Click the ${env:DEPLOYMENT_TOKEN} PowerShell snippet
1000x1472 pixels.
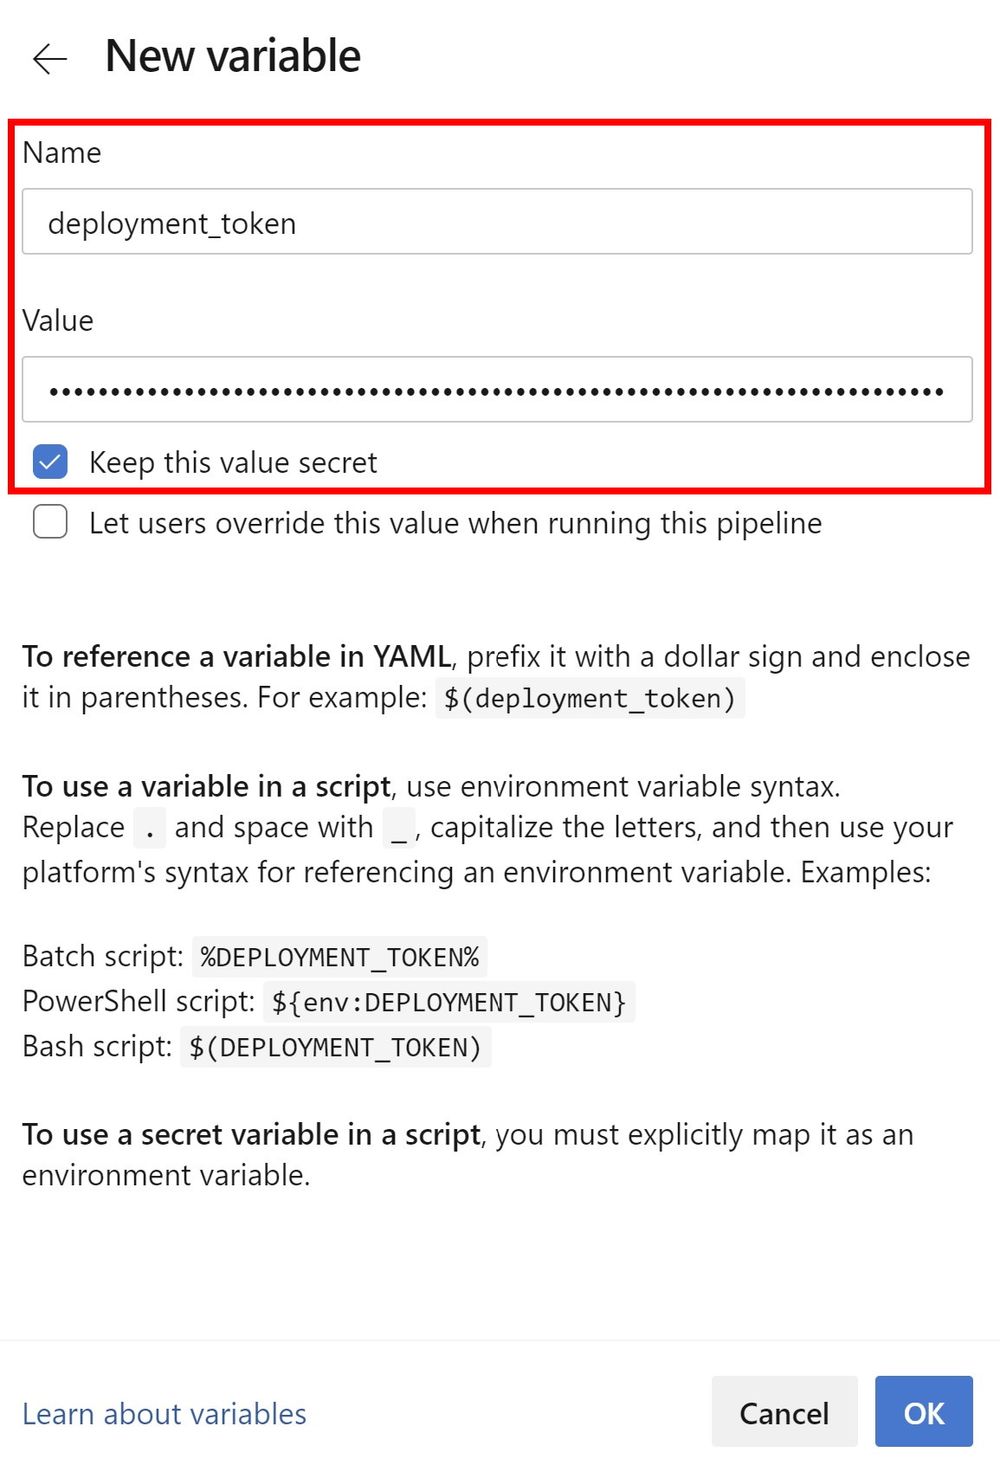point(449,1002)
